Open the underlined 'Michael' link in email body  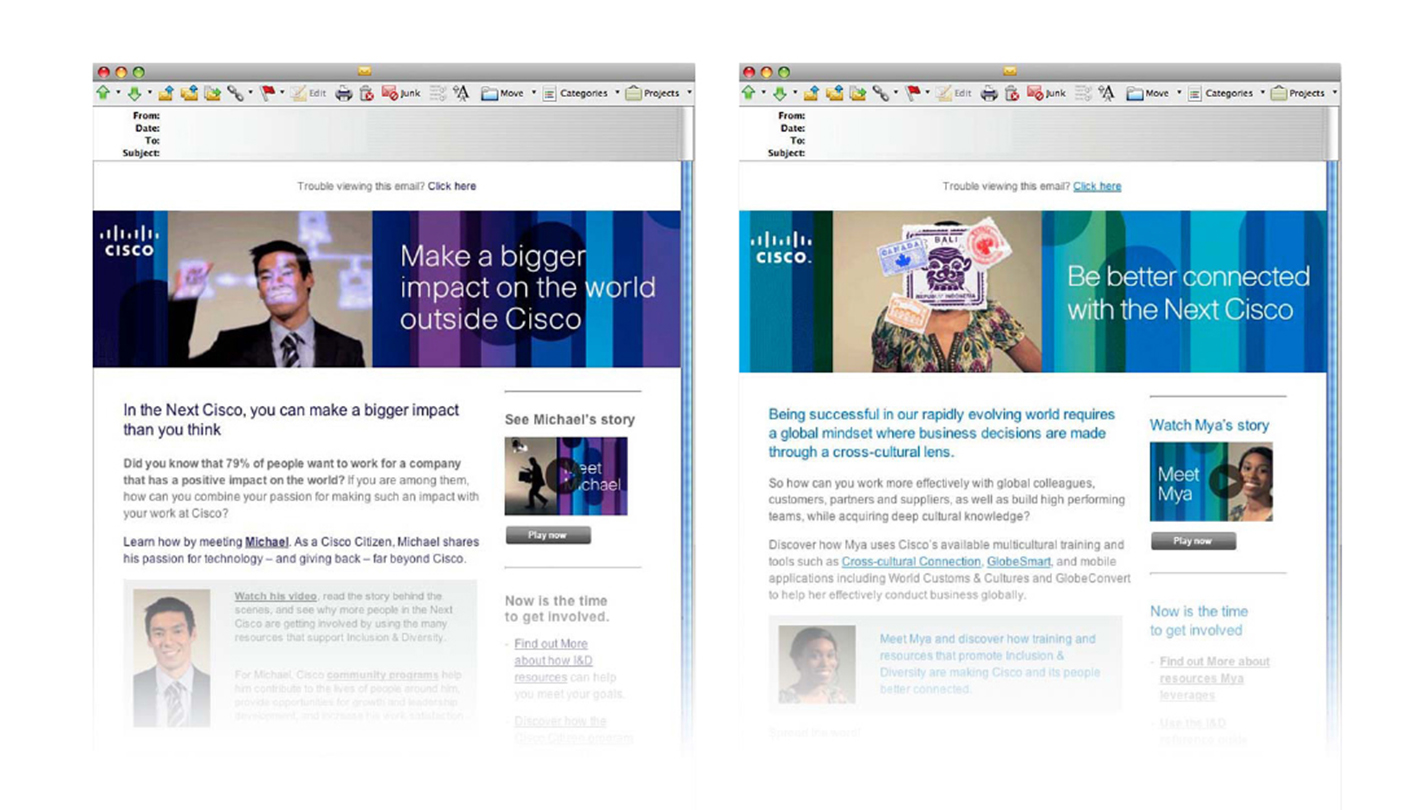pyautogui.click(x=267, y=542)
